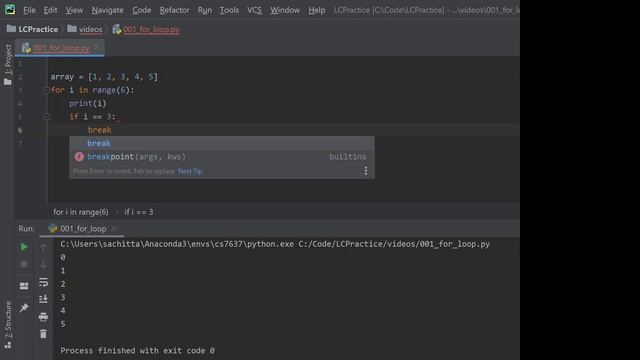The image size is (640, 360).
Task: Open the Project tool window sidebar
Action: (8, 64)
